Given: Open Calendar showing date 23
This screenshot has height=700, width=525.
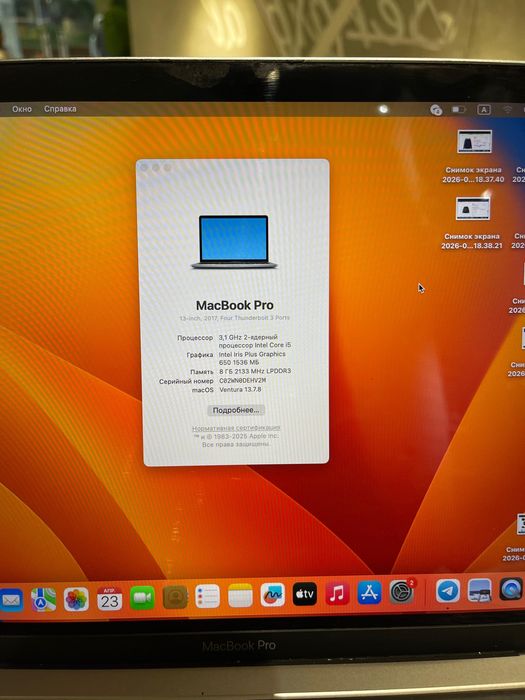Looking at the screenshot, I should tap(109, 598).
